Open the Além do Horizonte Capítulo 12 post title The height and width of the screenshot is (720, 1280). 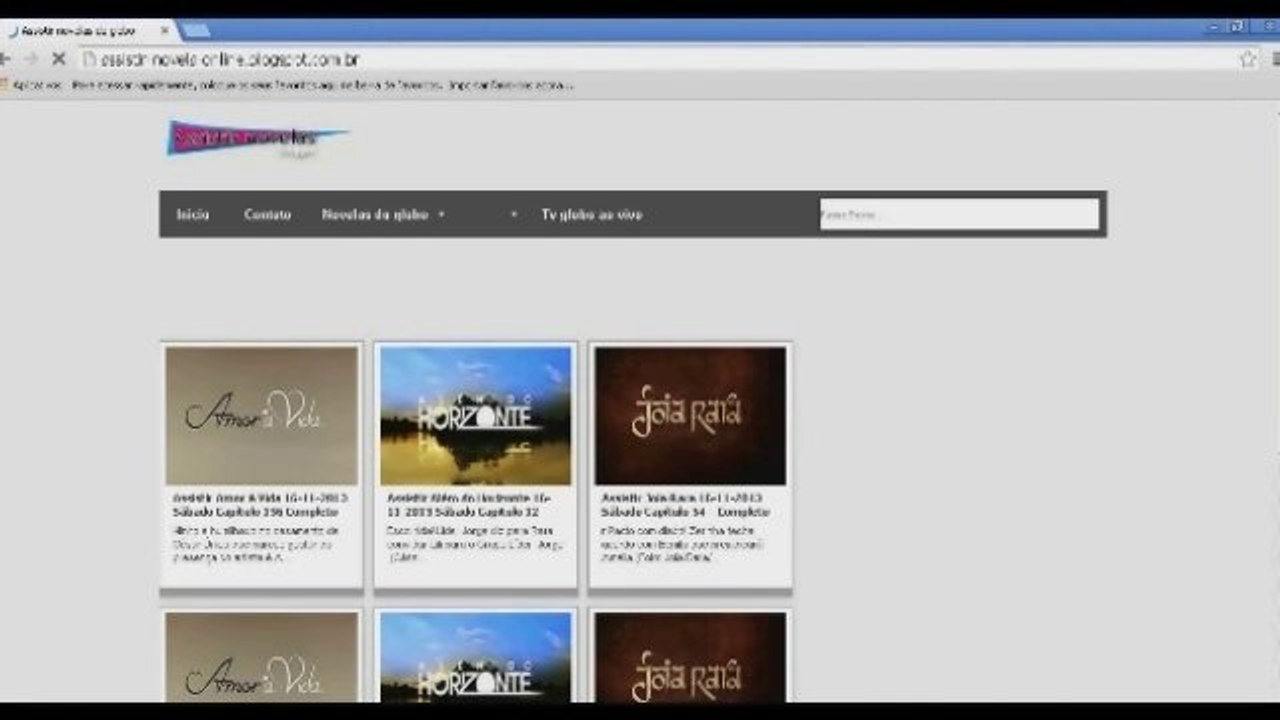pyautogui.click(x=470, y=505)
